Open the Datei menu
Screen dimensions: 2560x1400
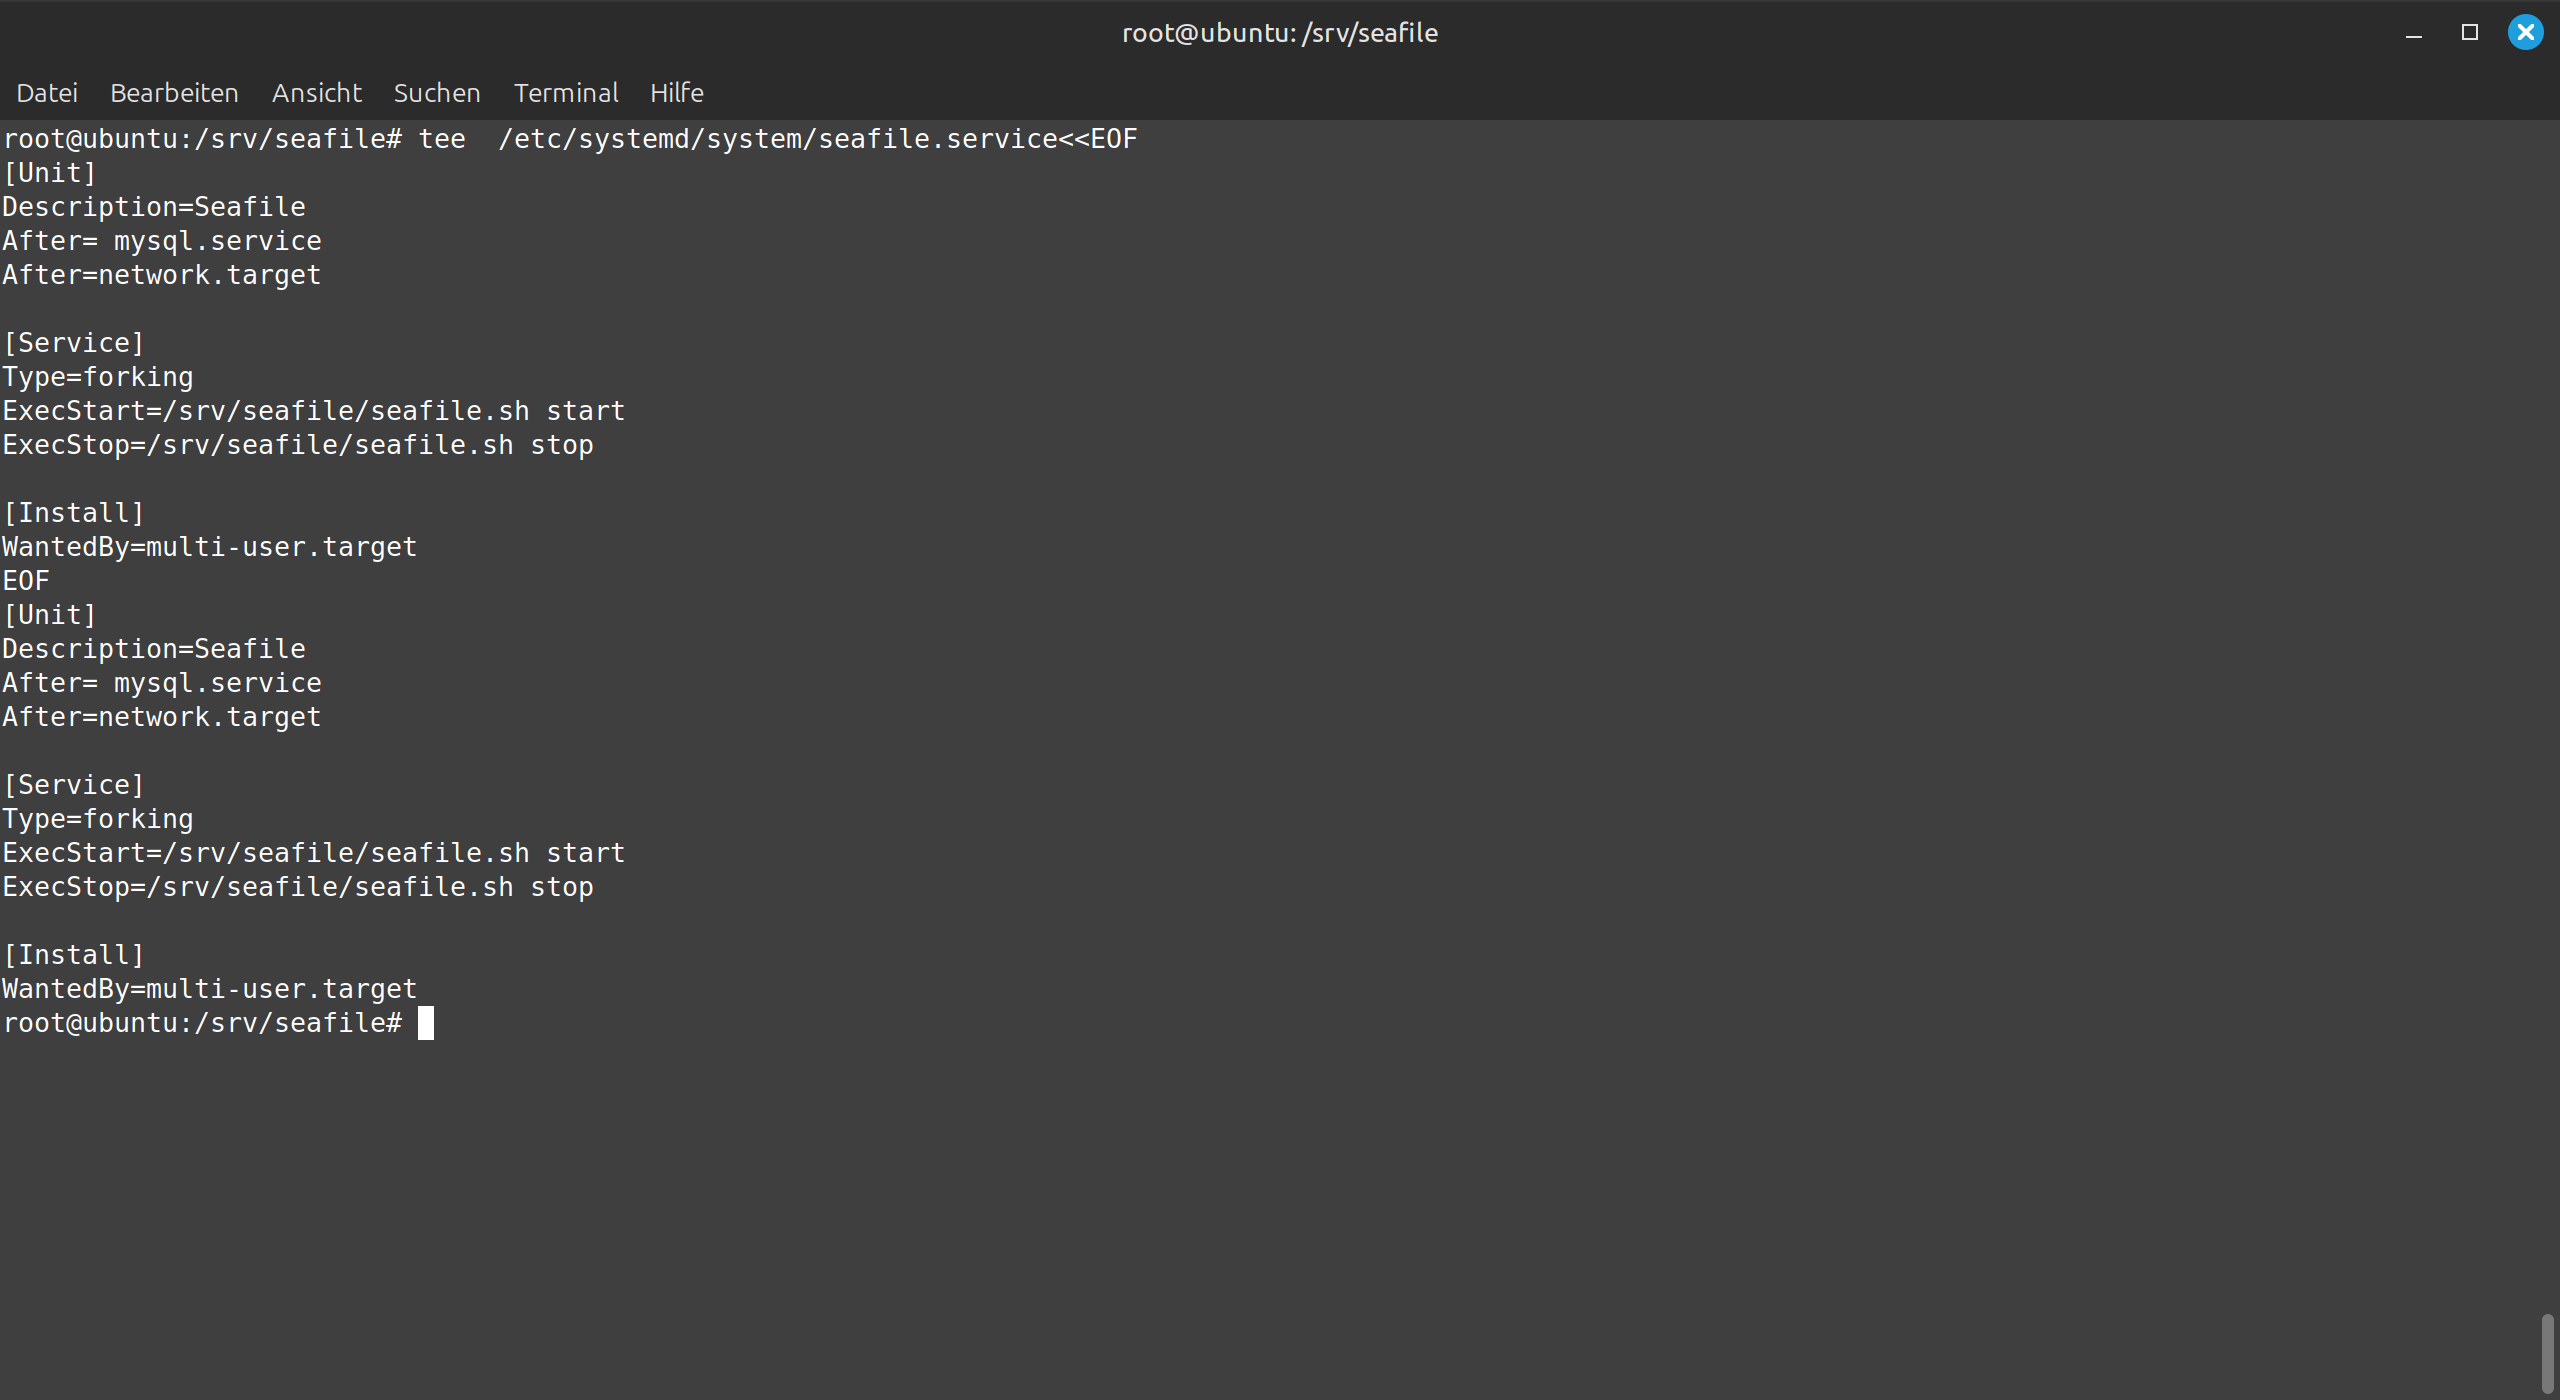(47, 93)
